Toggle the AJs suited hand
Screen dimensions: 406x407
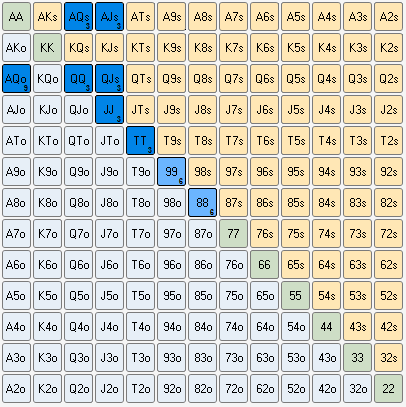pos(109,17)
